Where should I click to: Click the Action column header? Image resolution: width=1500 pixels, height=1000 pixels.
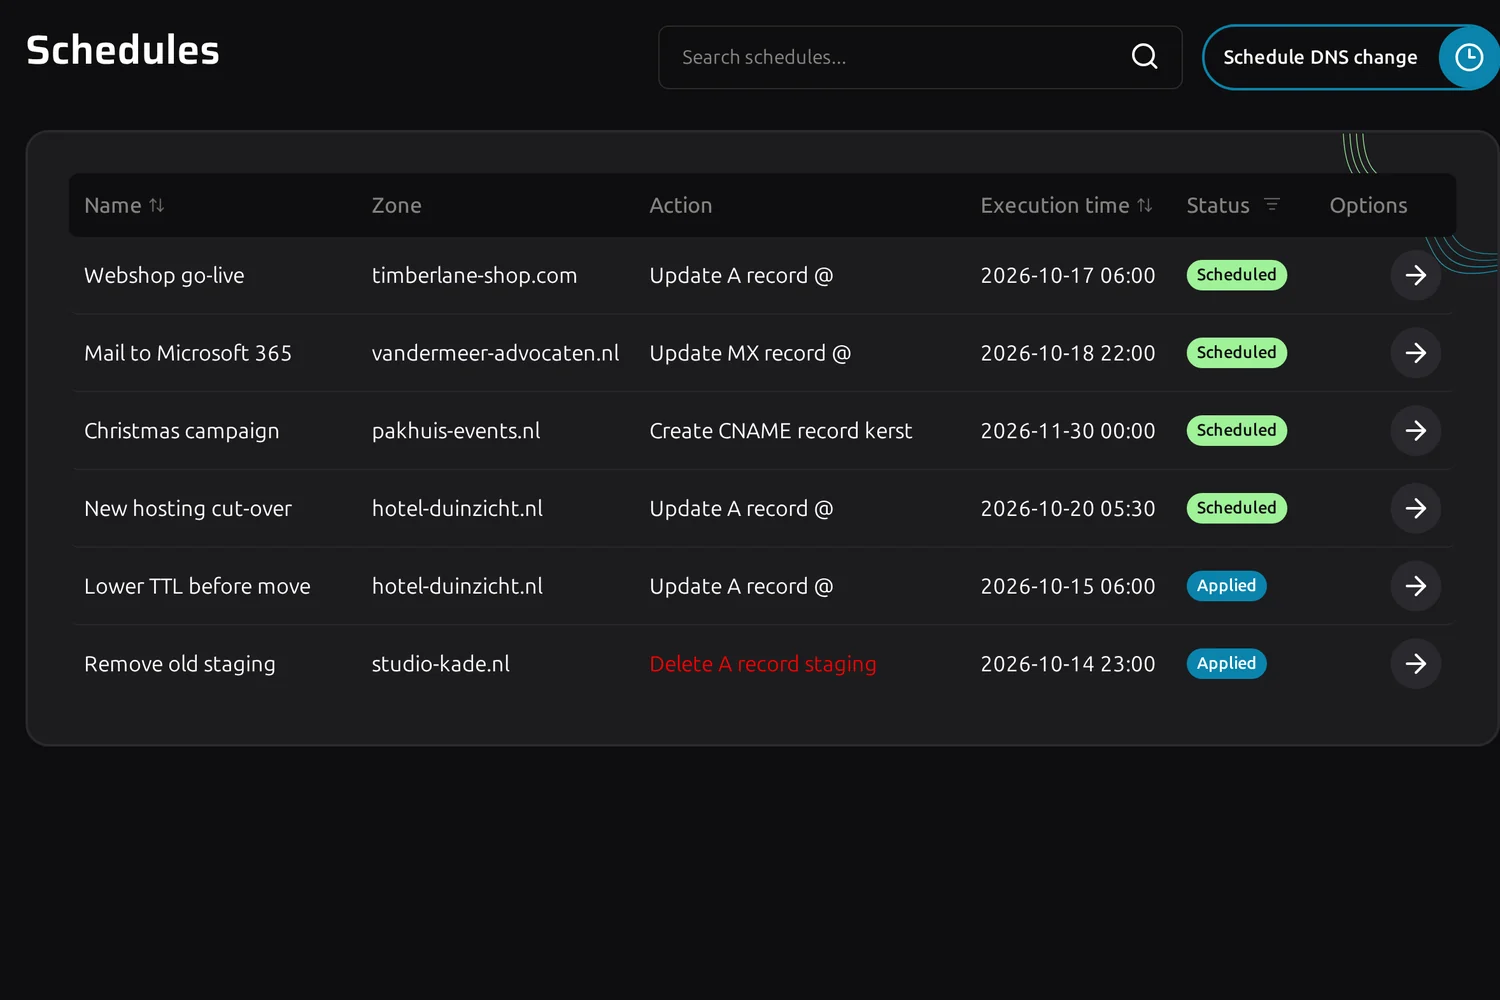click(681, 205)
